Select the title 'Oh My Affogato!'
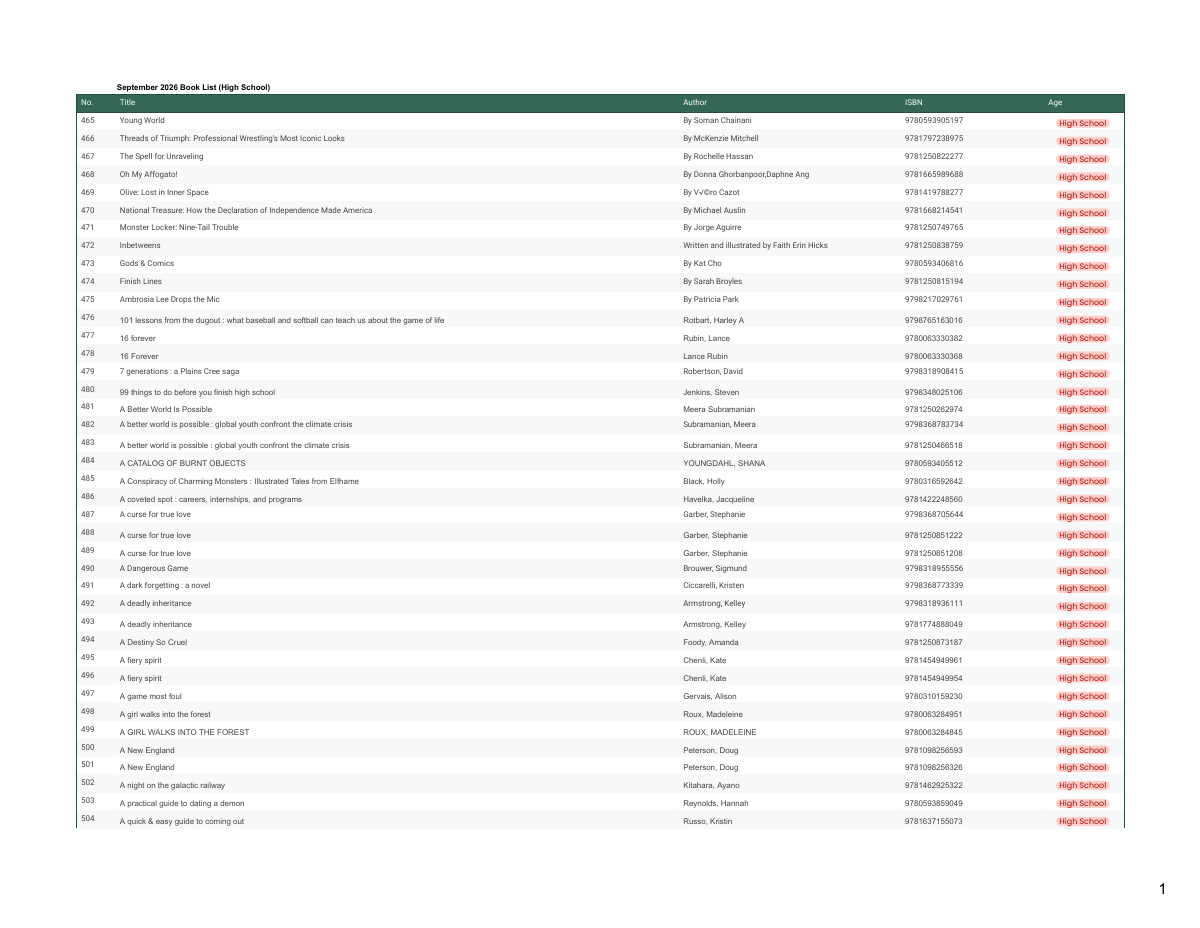This screenshot has width=1200, height=928. coord(148,174)
